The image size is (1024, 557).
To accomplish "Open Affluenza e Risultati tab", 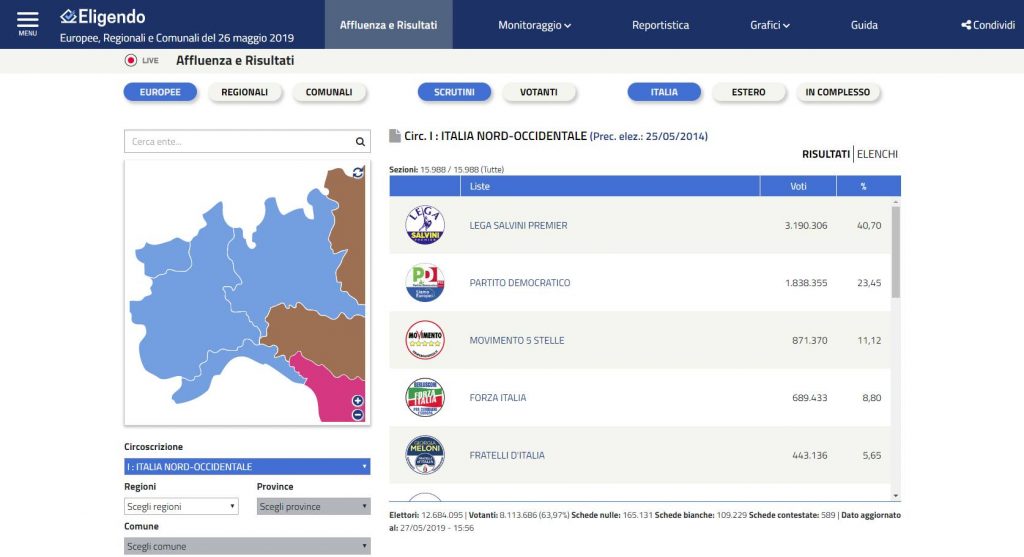I will [389, 25].
